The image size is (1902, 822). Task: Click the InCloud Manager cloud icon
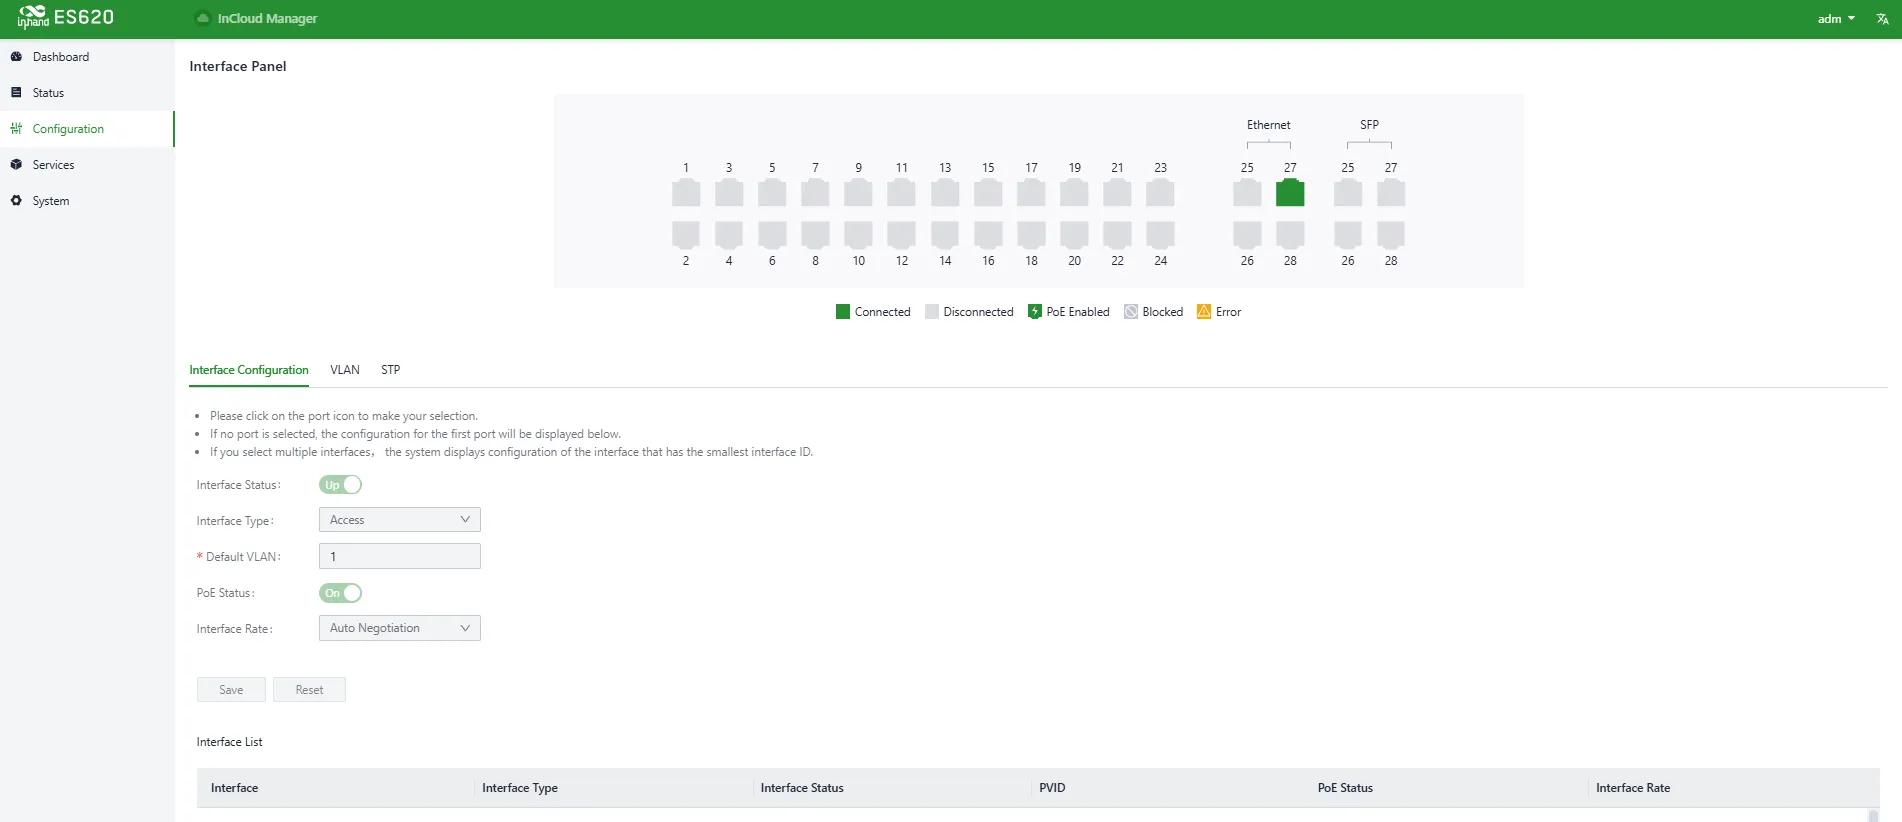(x=203, y=18)
